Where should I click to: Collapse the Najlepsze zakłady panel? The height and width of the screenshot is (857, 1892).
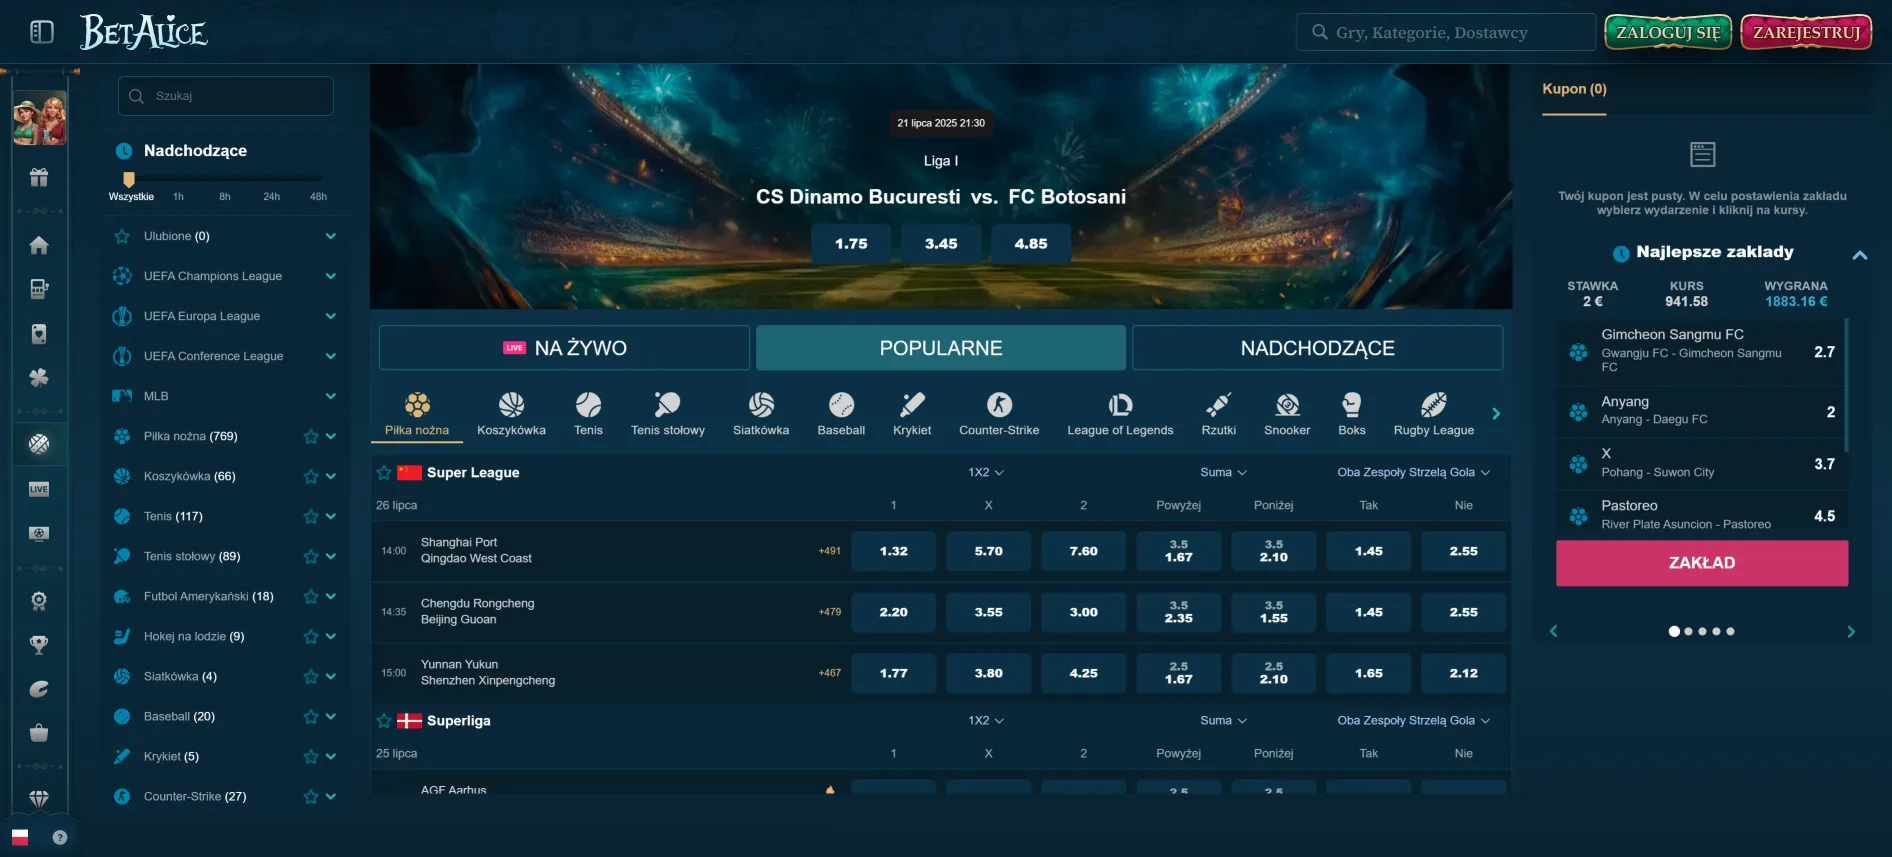(1860, 255)
